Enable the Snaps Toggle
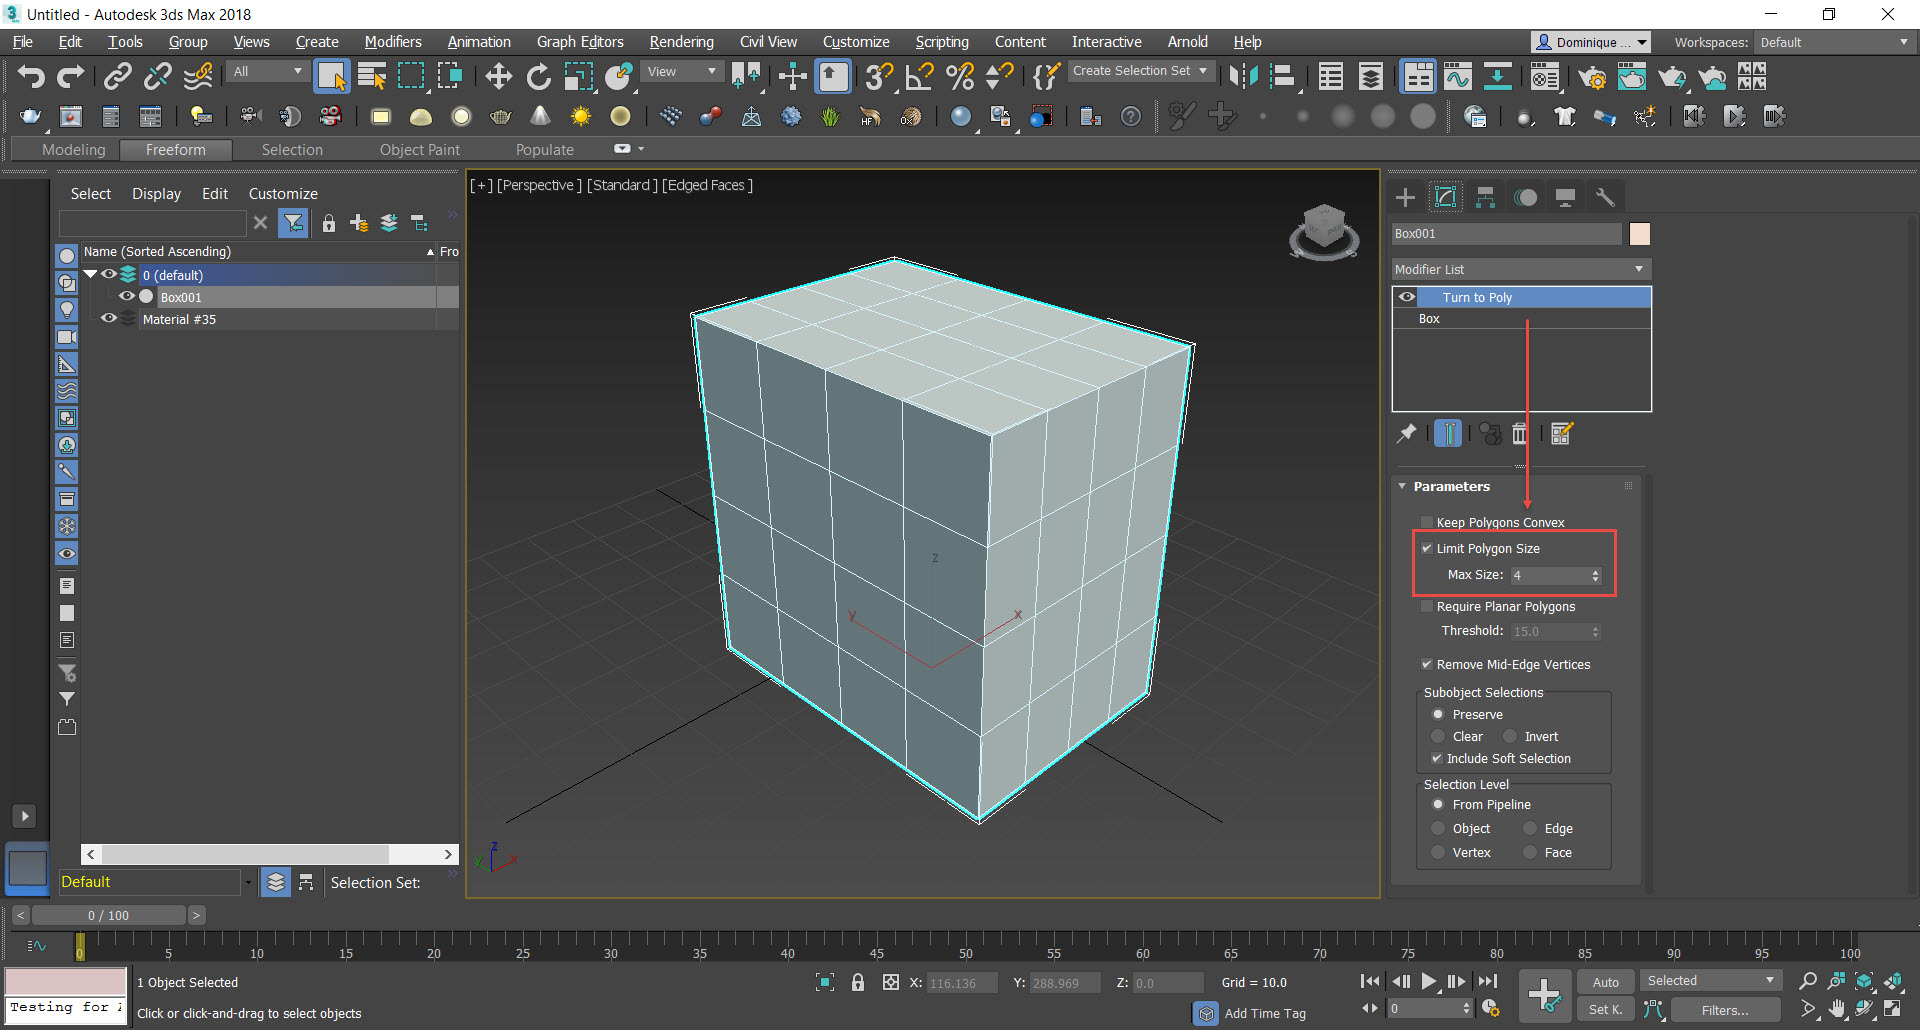Image resolution: width=1920 pixels, height=1030 pixels. (879, 76)
